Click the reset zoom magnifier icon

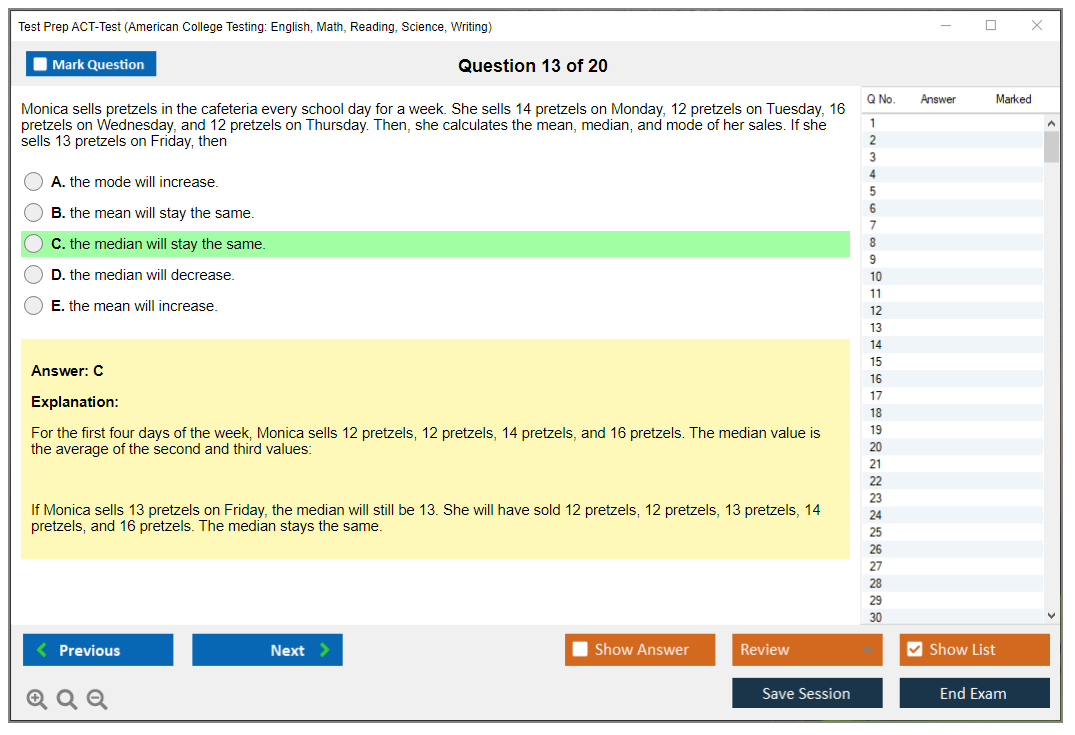pyautogui.click(x=67, y=700)
